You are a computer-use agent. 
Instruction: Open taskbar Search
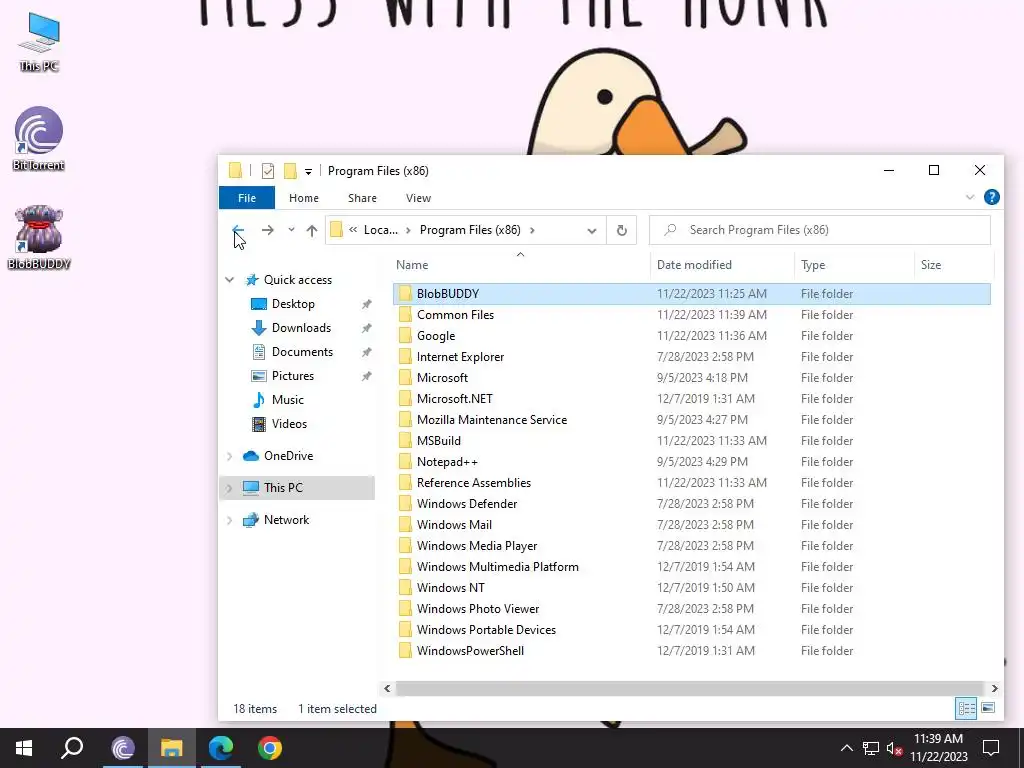coord(72,748)
